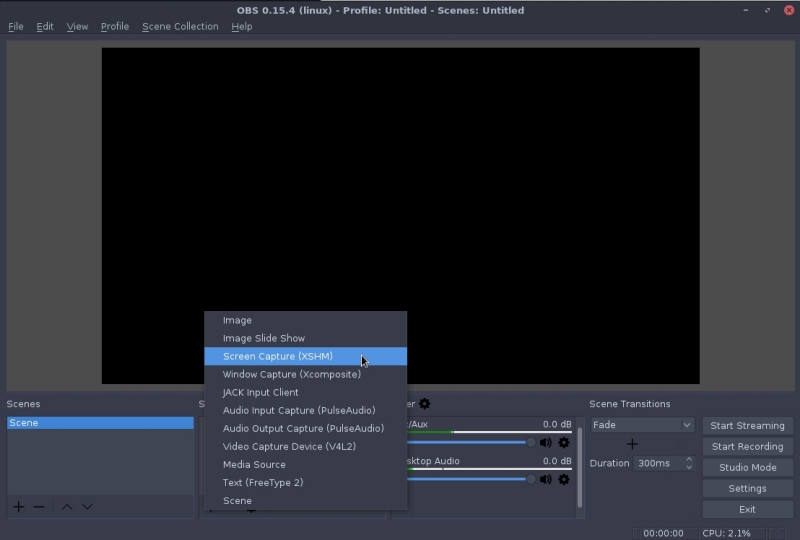This screenshot has height=540, width=800.
Task: Click the 00:00:00 timer in status bar
Action: tap(663, 533)
